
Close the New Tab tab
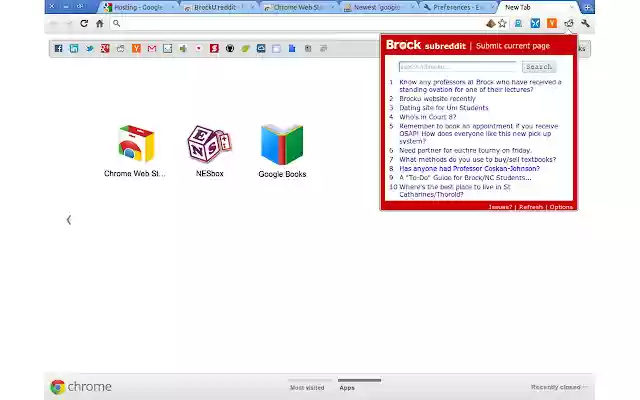tap(571, 7)
